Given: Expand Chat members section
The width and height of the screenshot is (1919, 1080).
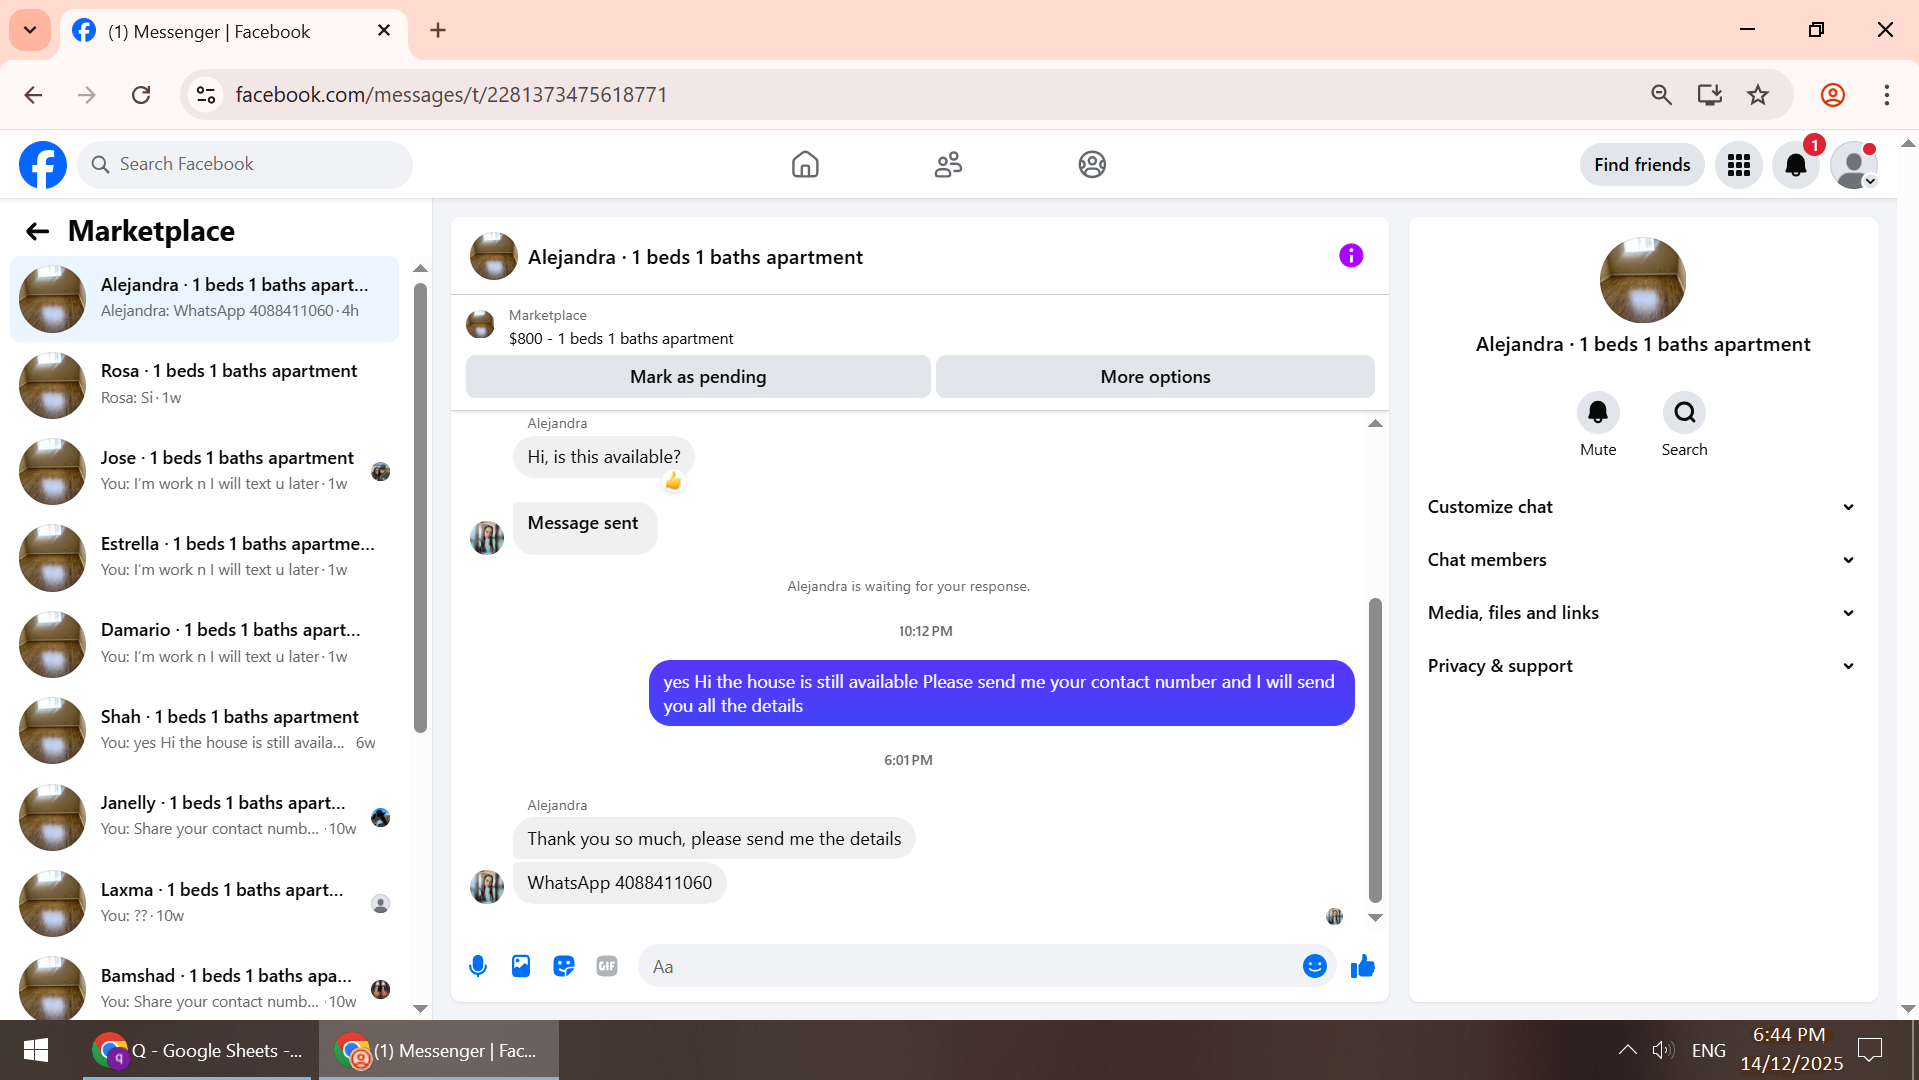Looking at the screenshot, I should click(x=1642, y=560).
